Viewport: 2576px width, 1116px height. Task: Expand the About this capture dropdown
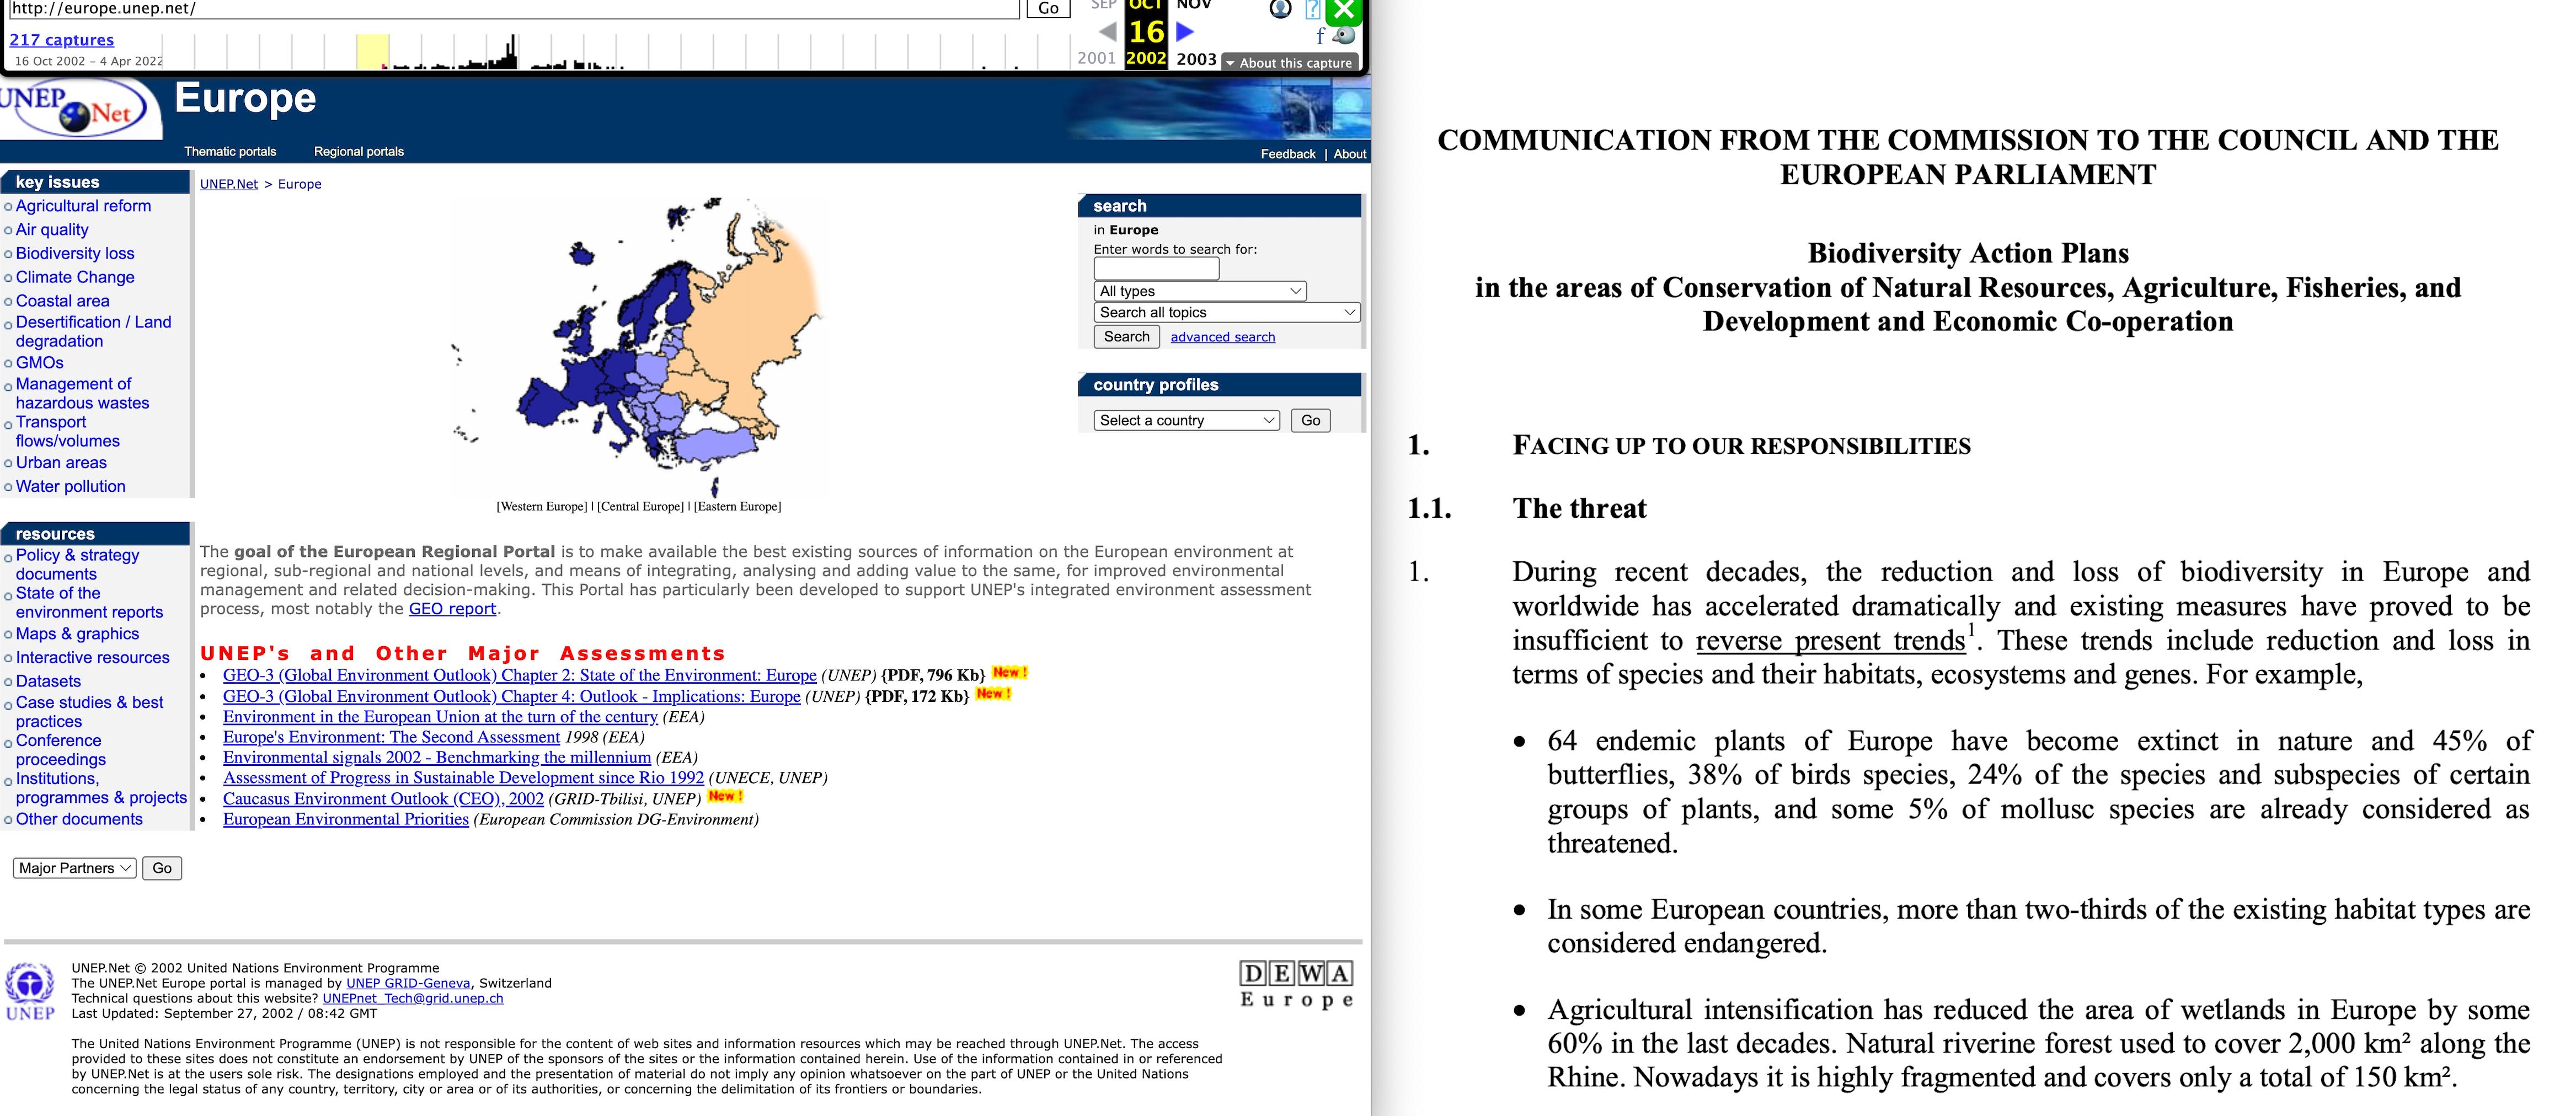tap(1289, 62)
